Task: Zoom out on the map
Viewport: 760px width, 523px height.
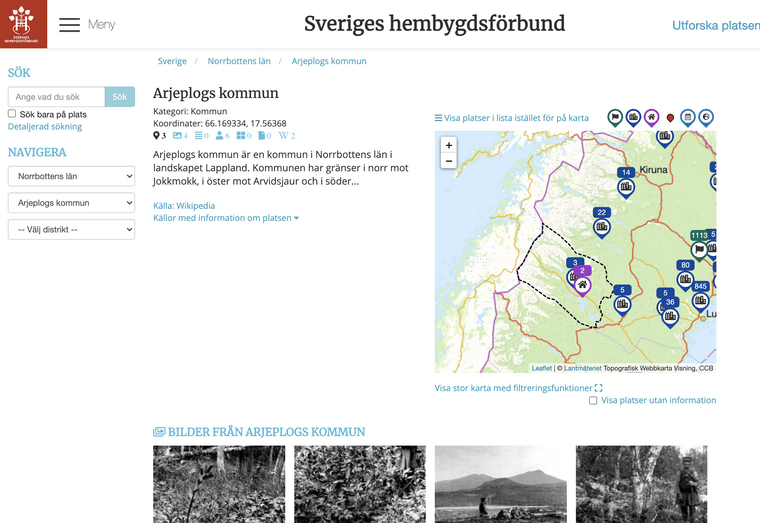Action: 449,160
